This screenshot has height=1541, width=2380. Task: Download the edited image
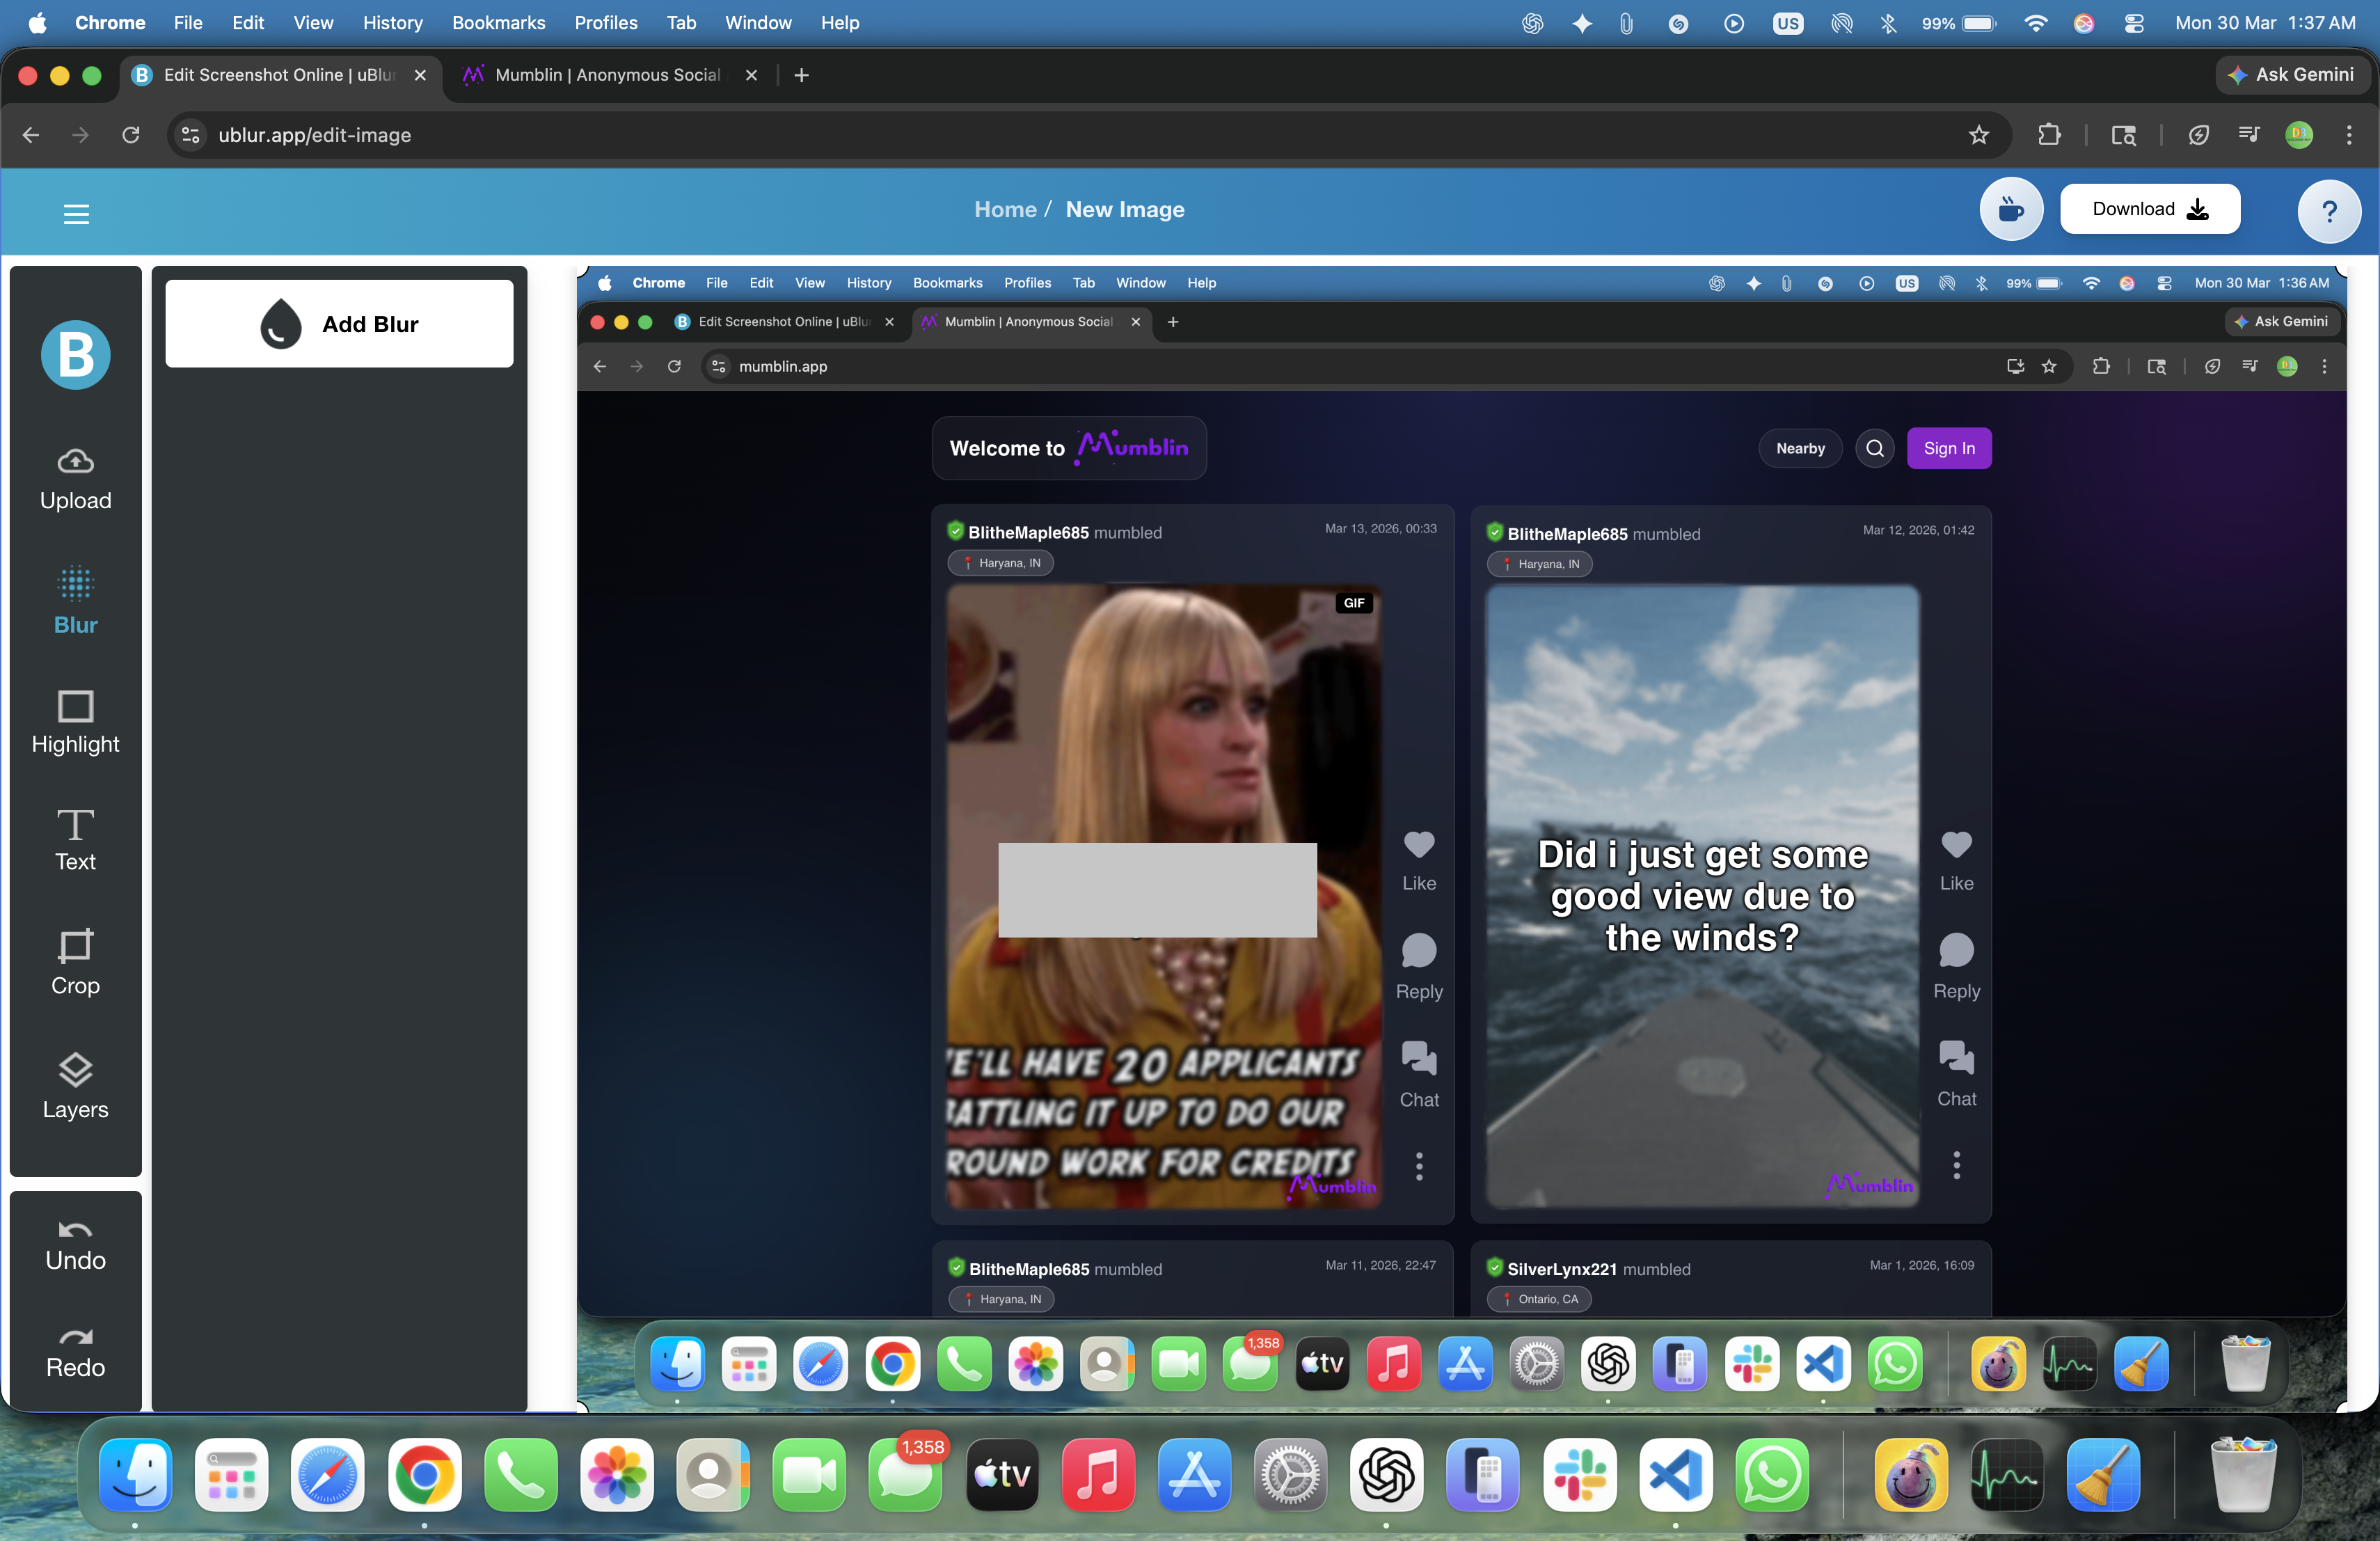tap(2150, 209)
